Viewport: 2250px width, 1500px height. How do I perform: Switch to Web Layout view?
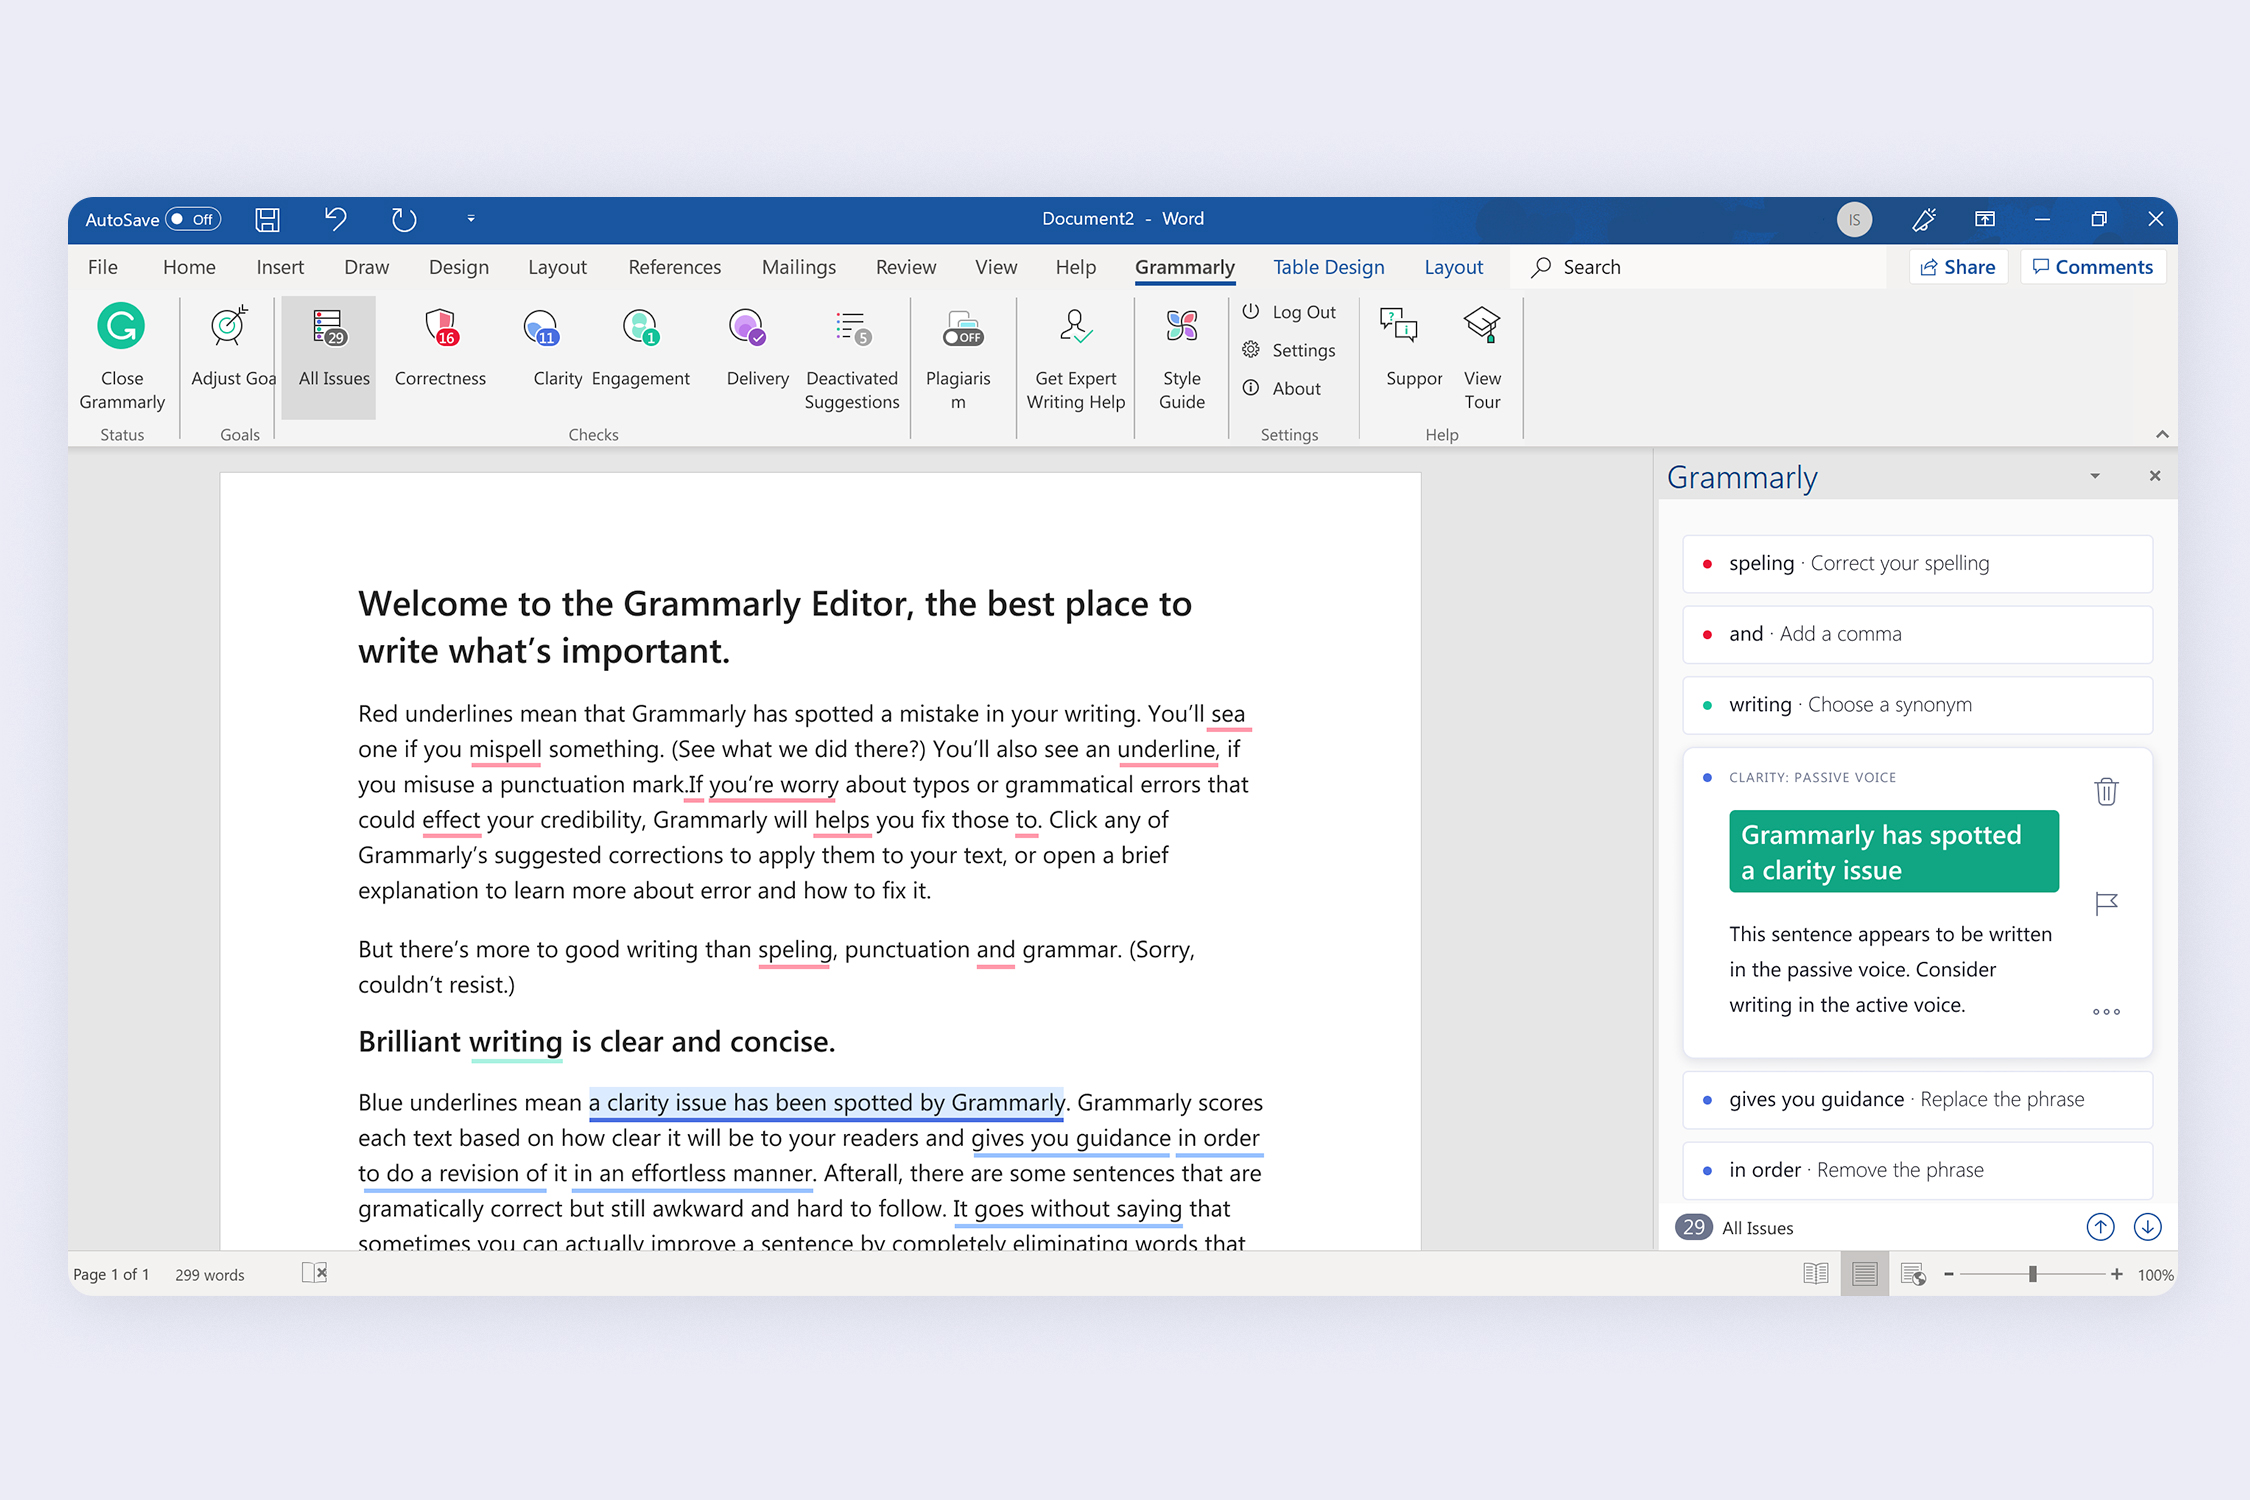(x=1913, y=1274)
